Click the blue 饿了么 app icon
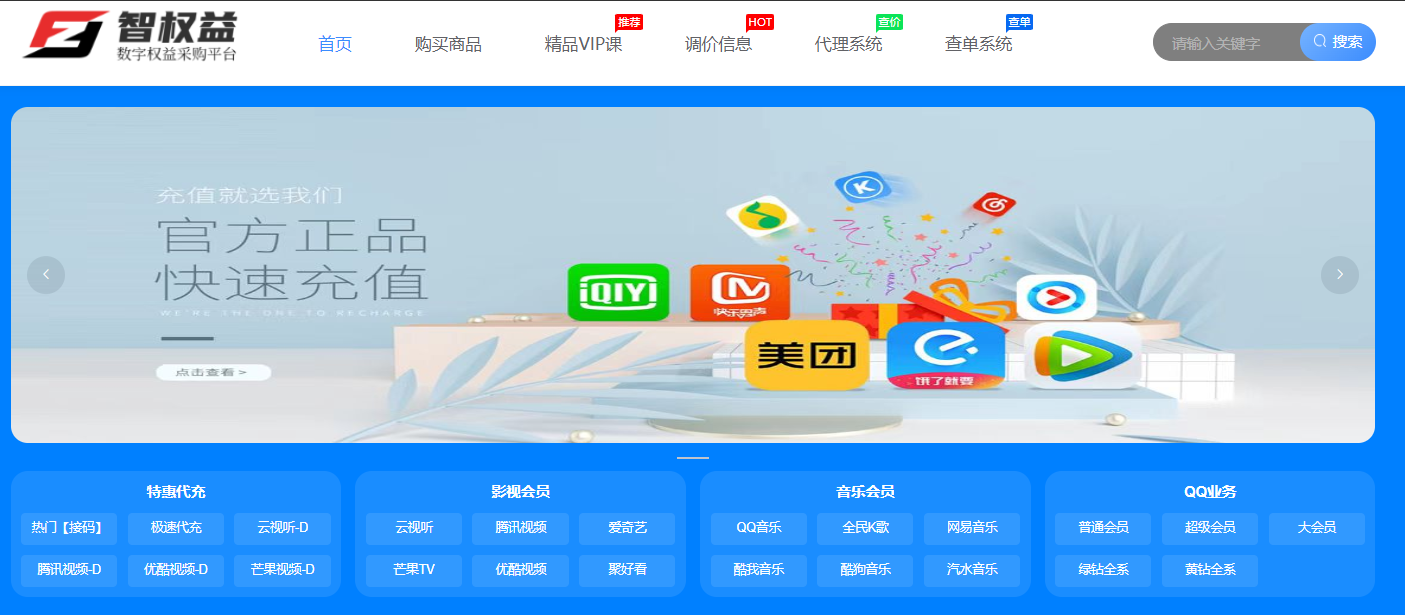This screenshot has height=615, width=1405. [x=945, y=355]
